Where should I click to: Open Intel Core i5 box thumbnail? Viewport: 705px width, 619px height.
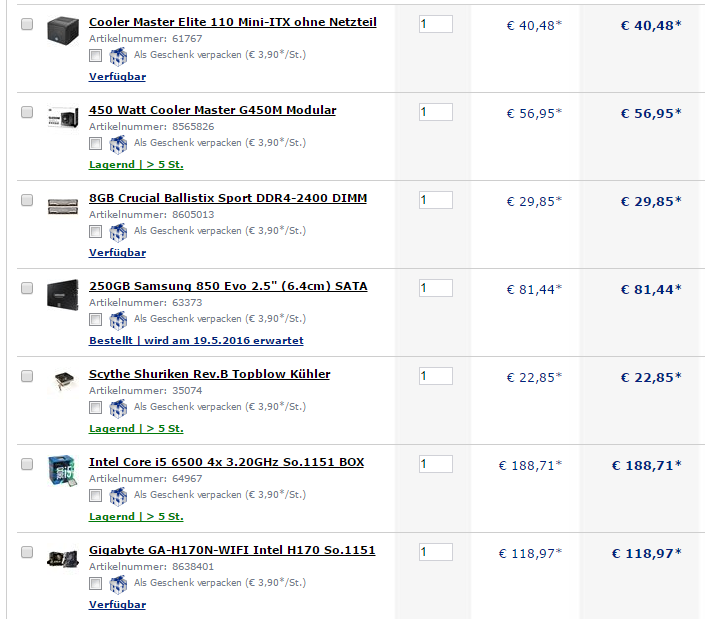click(63, 470)
